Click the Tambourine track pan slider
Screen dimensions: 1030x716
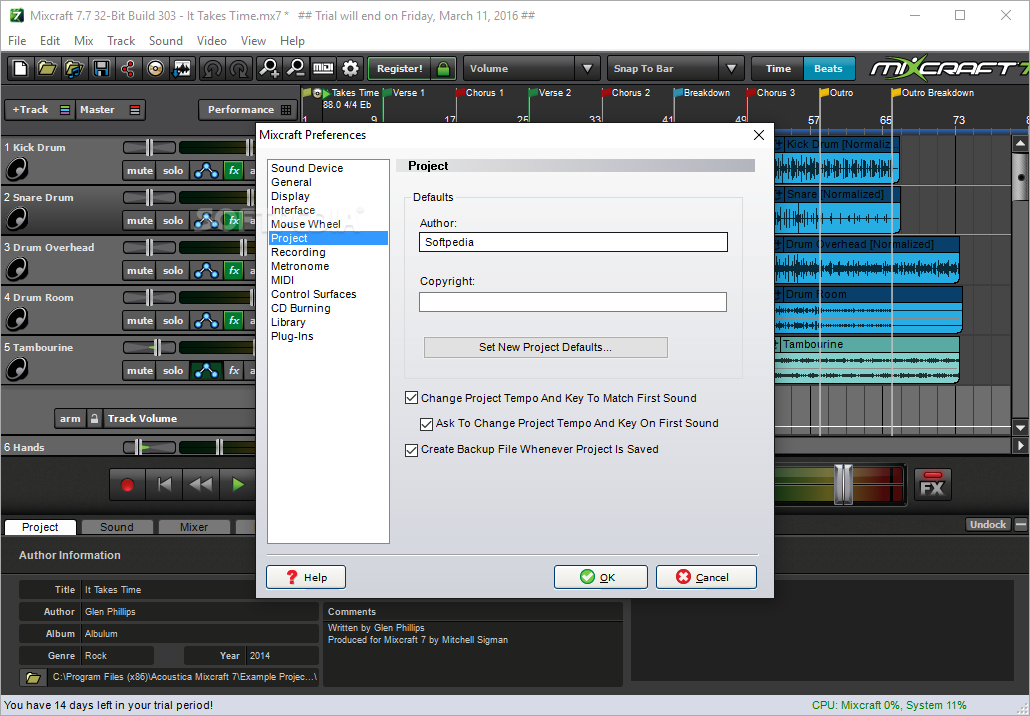pos(150,347)
